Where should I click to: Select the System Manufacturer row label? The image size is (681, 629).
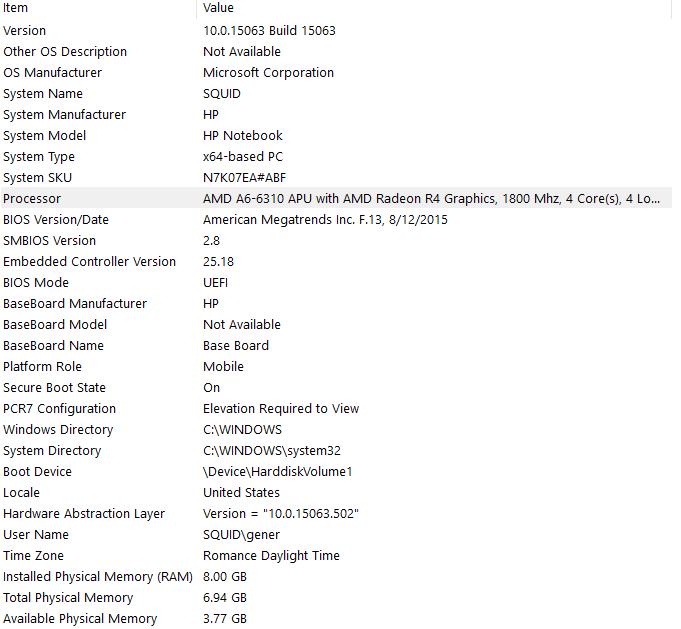pos(64,115)
